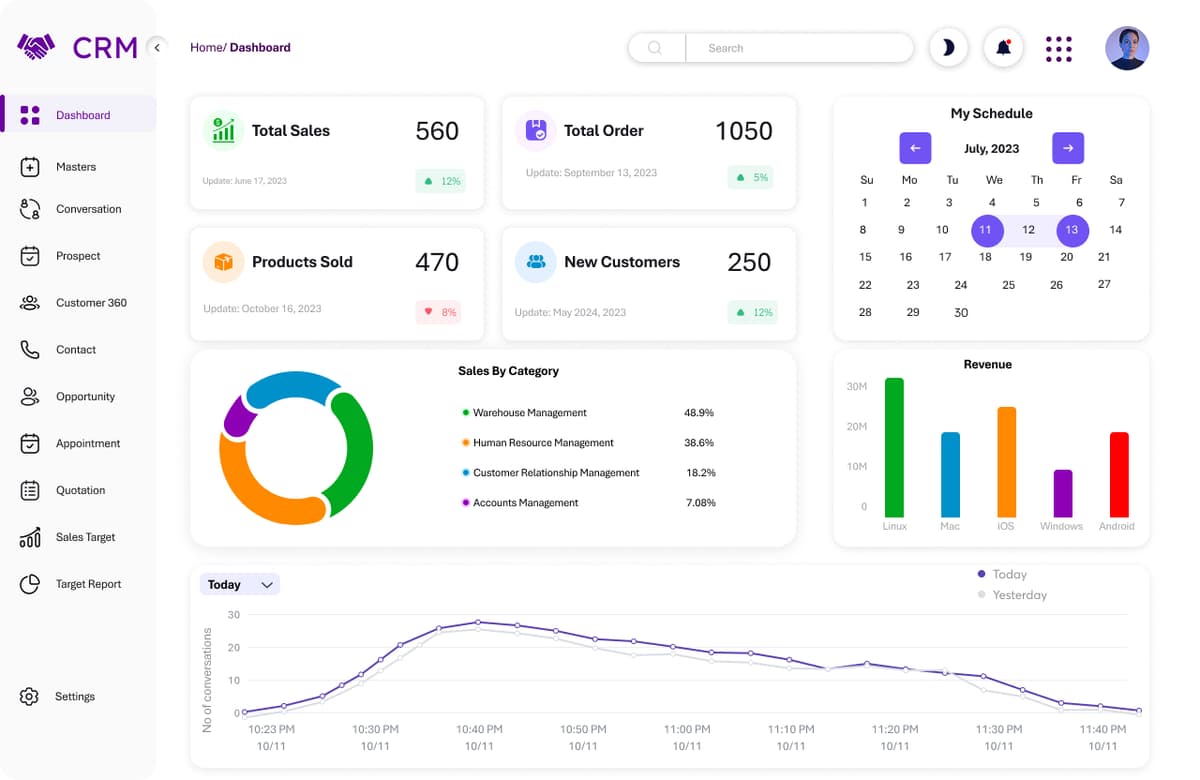The image size is (1200, 780).
Task: Select the Conversation sidebar icon
Action: click(29, 209)
